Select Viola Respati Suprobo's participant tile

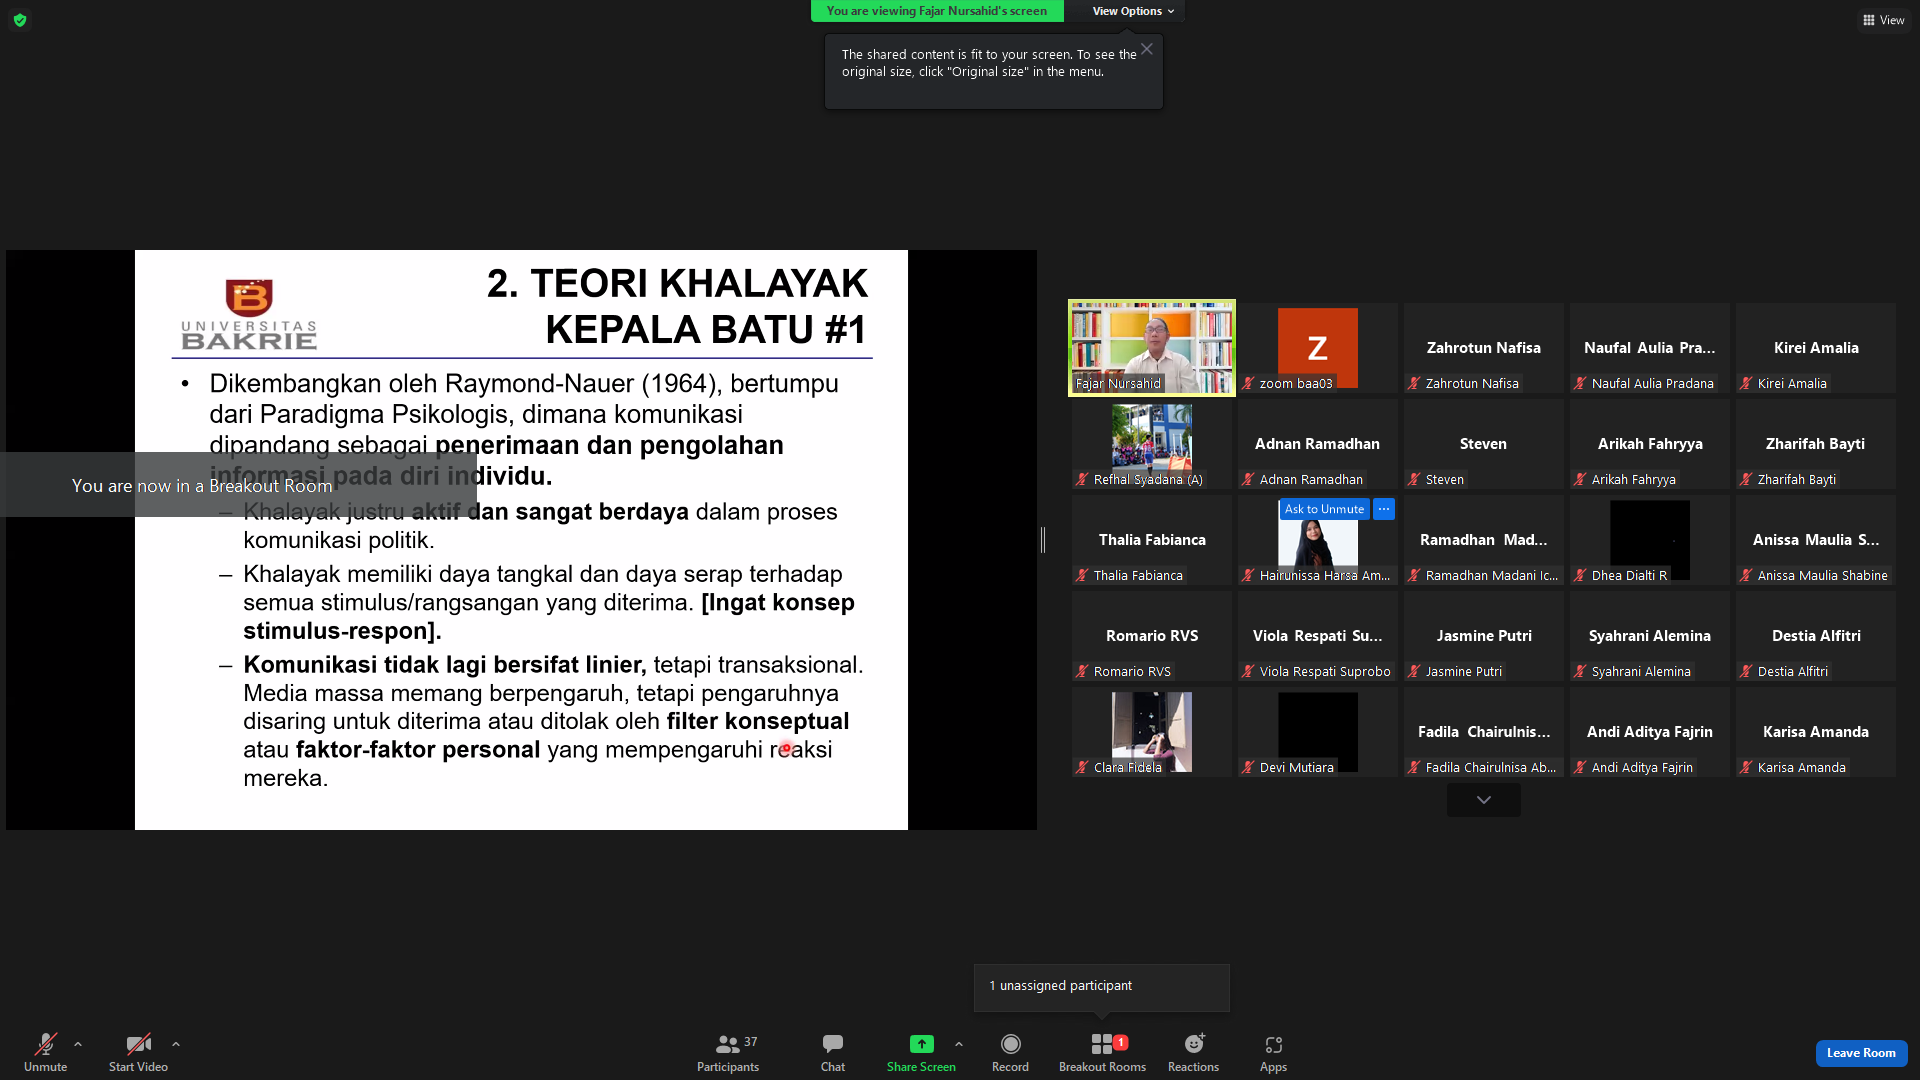point(1318,636)
